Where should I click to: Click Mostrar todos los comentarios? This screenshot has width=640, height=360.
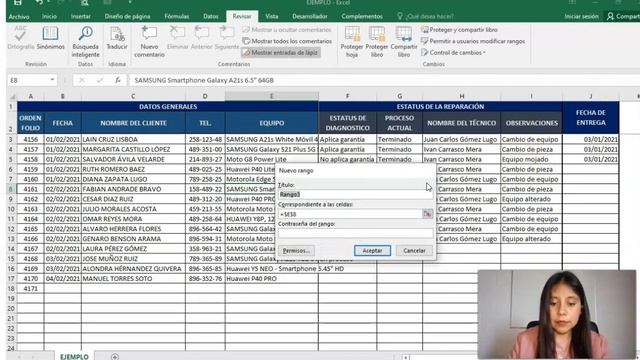point(287,41)
